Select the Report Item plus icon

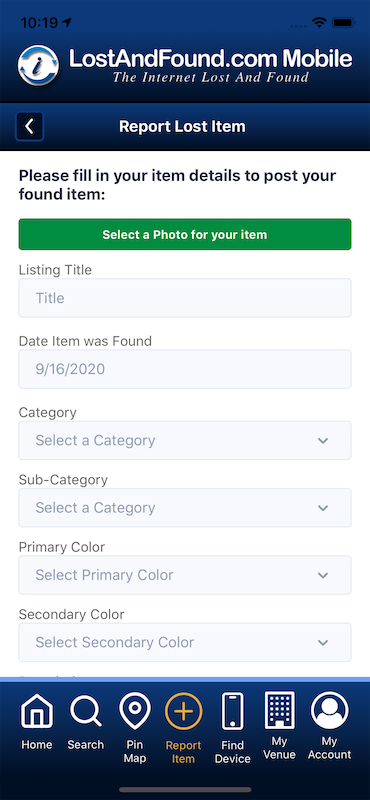point(184,712)
